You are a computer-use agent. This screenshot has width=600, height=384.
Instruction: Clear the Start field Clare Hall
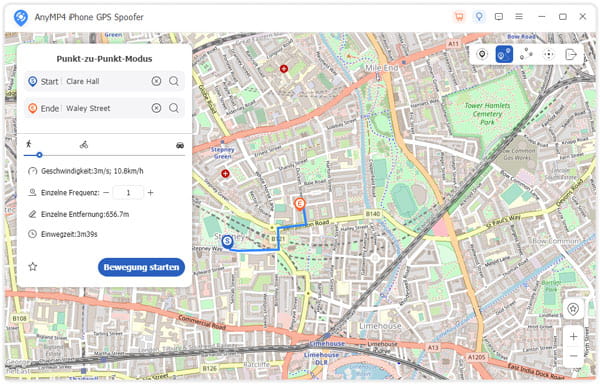(156, 81)
